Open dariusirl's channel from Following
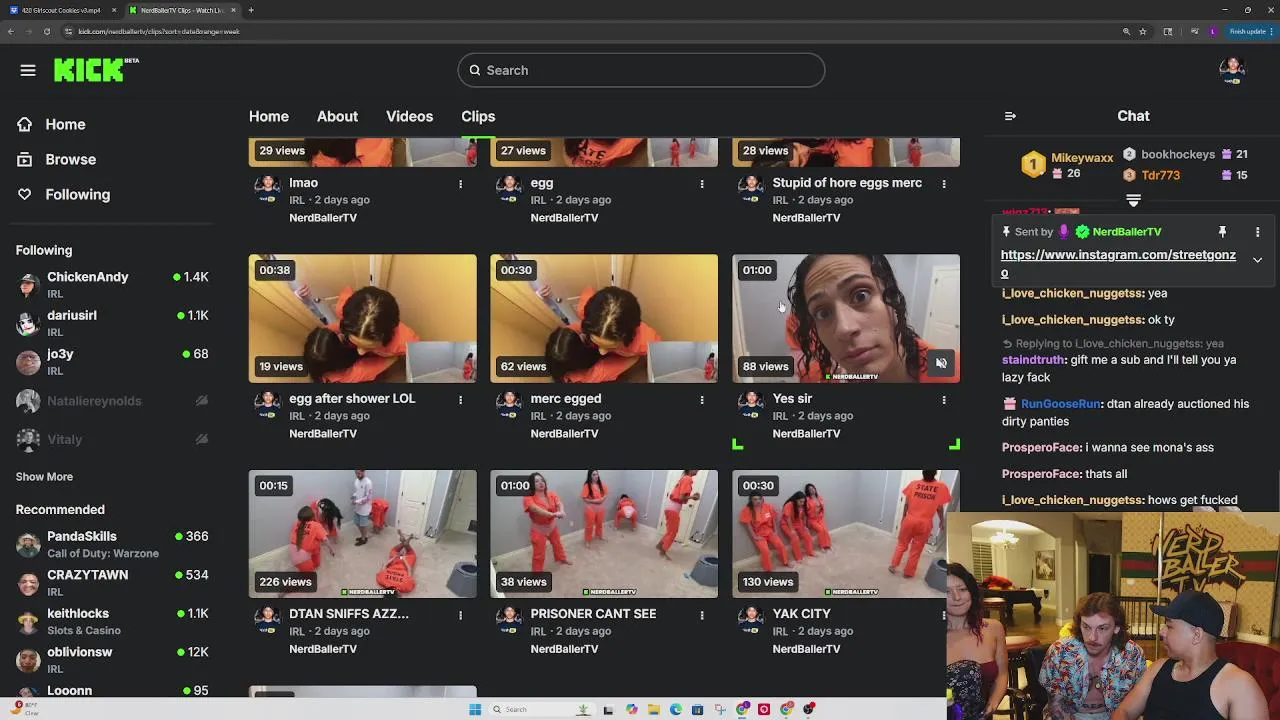Viewport: 1280px width, 720px height. (113, 323)
